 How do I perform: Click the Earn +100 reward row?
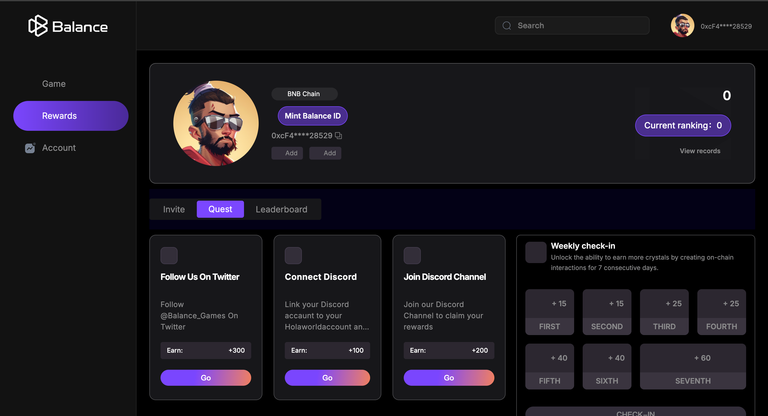pos(327,350)
